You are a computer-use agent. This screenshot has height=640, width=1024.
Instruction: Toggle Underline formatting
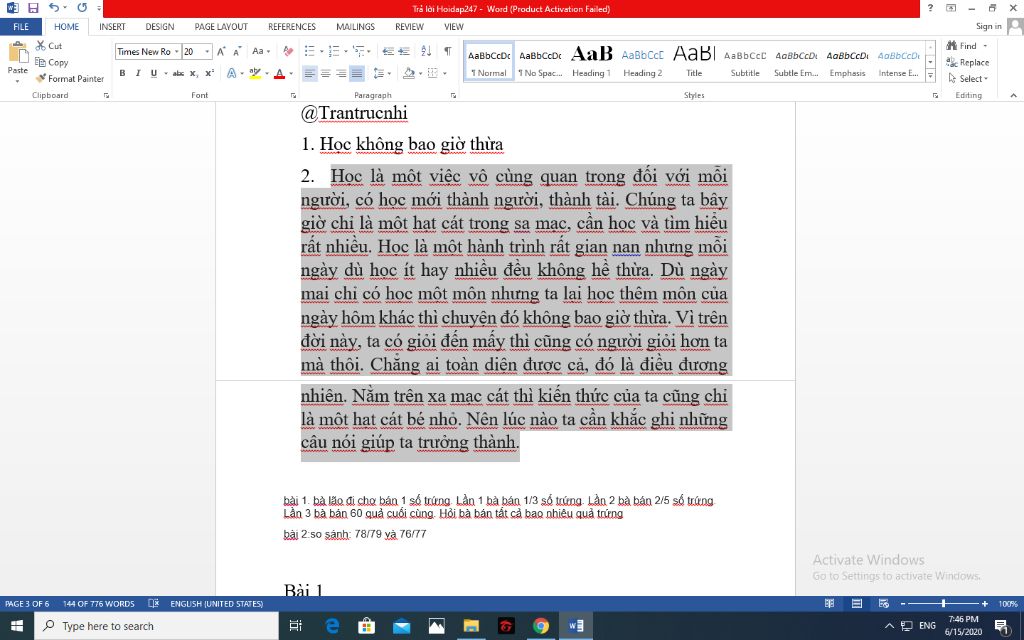click(x=153, y=73)
